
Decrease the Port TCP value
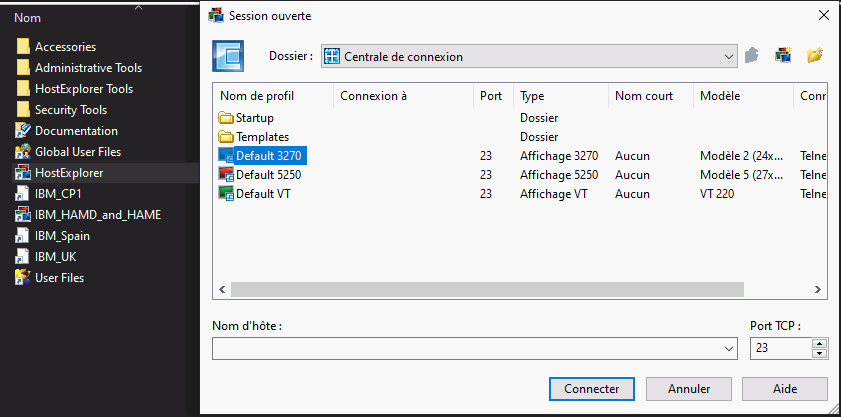tap(820, 353)
